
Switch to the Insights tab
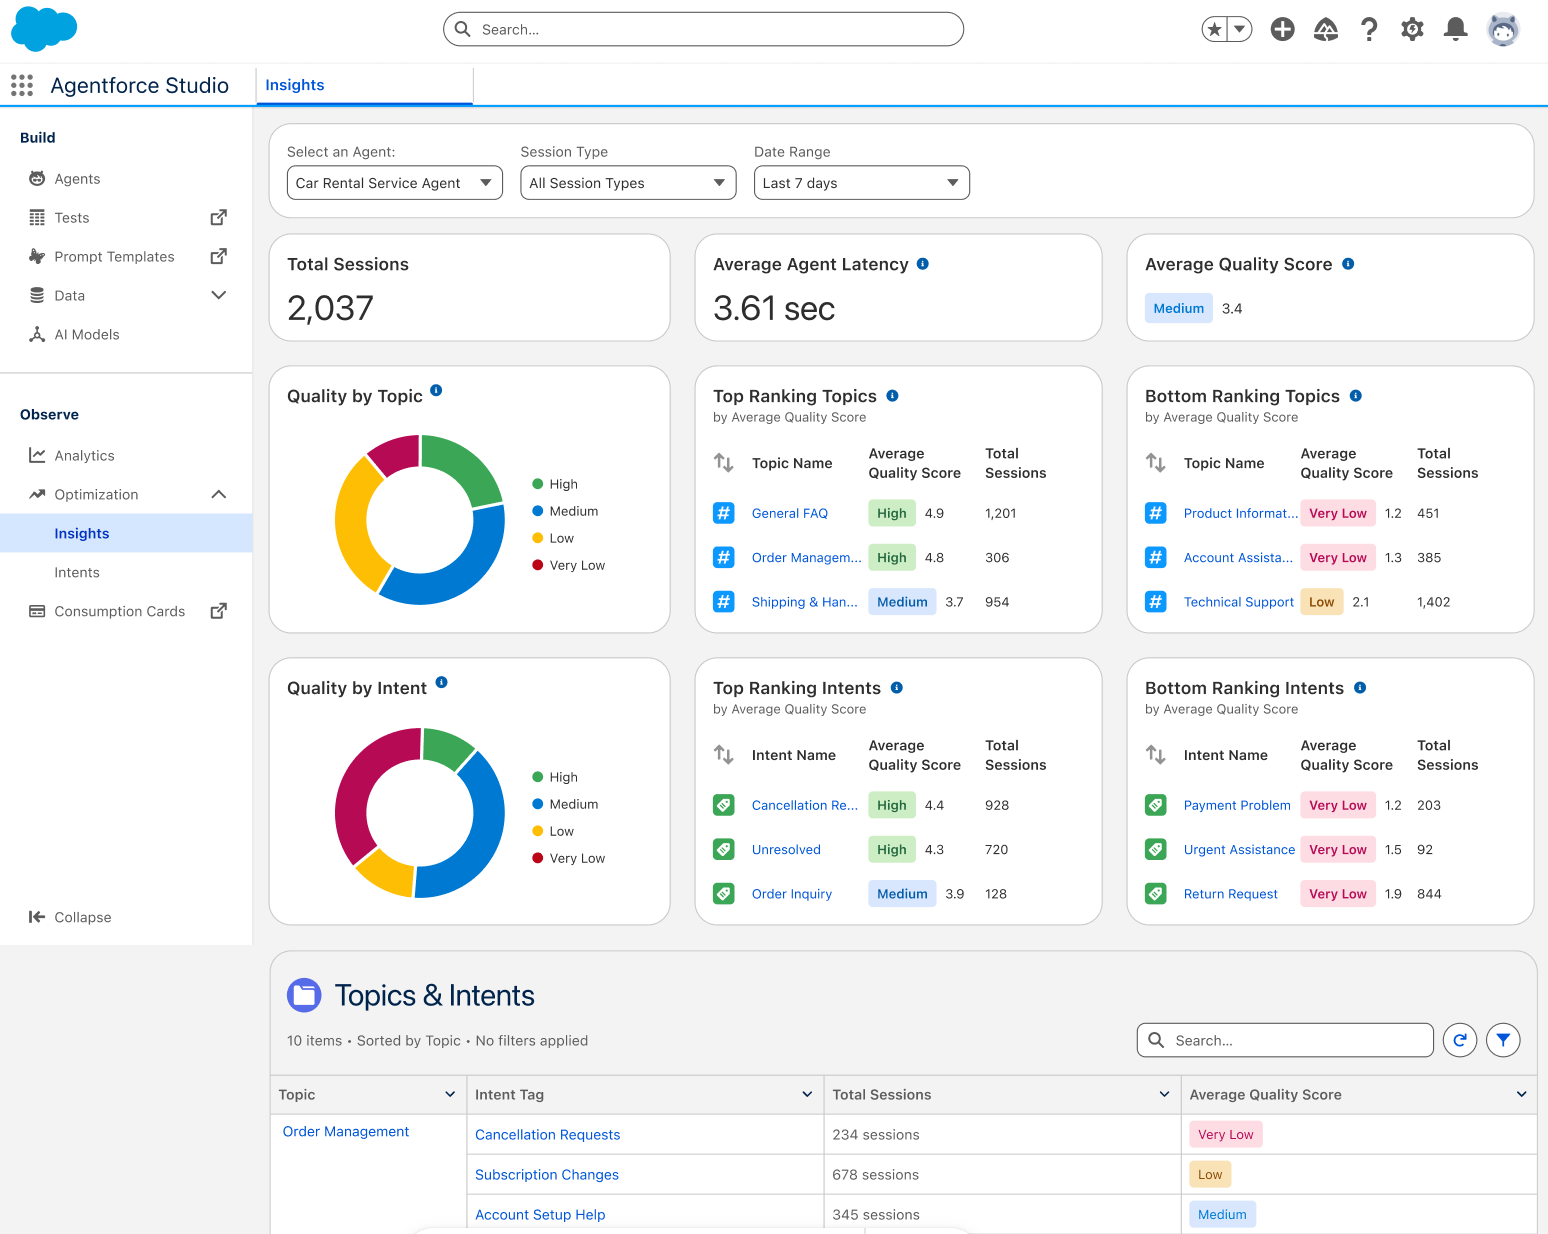click(x=294, y=85)
